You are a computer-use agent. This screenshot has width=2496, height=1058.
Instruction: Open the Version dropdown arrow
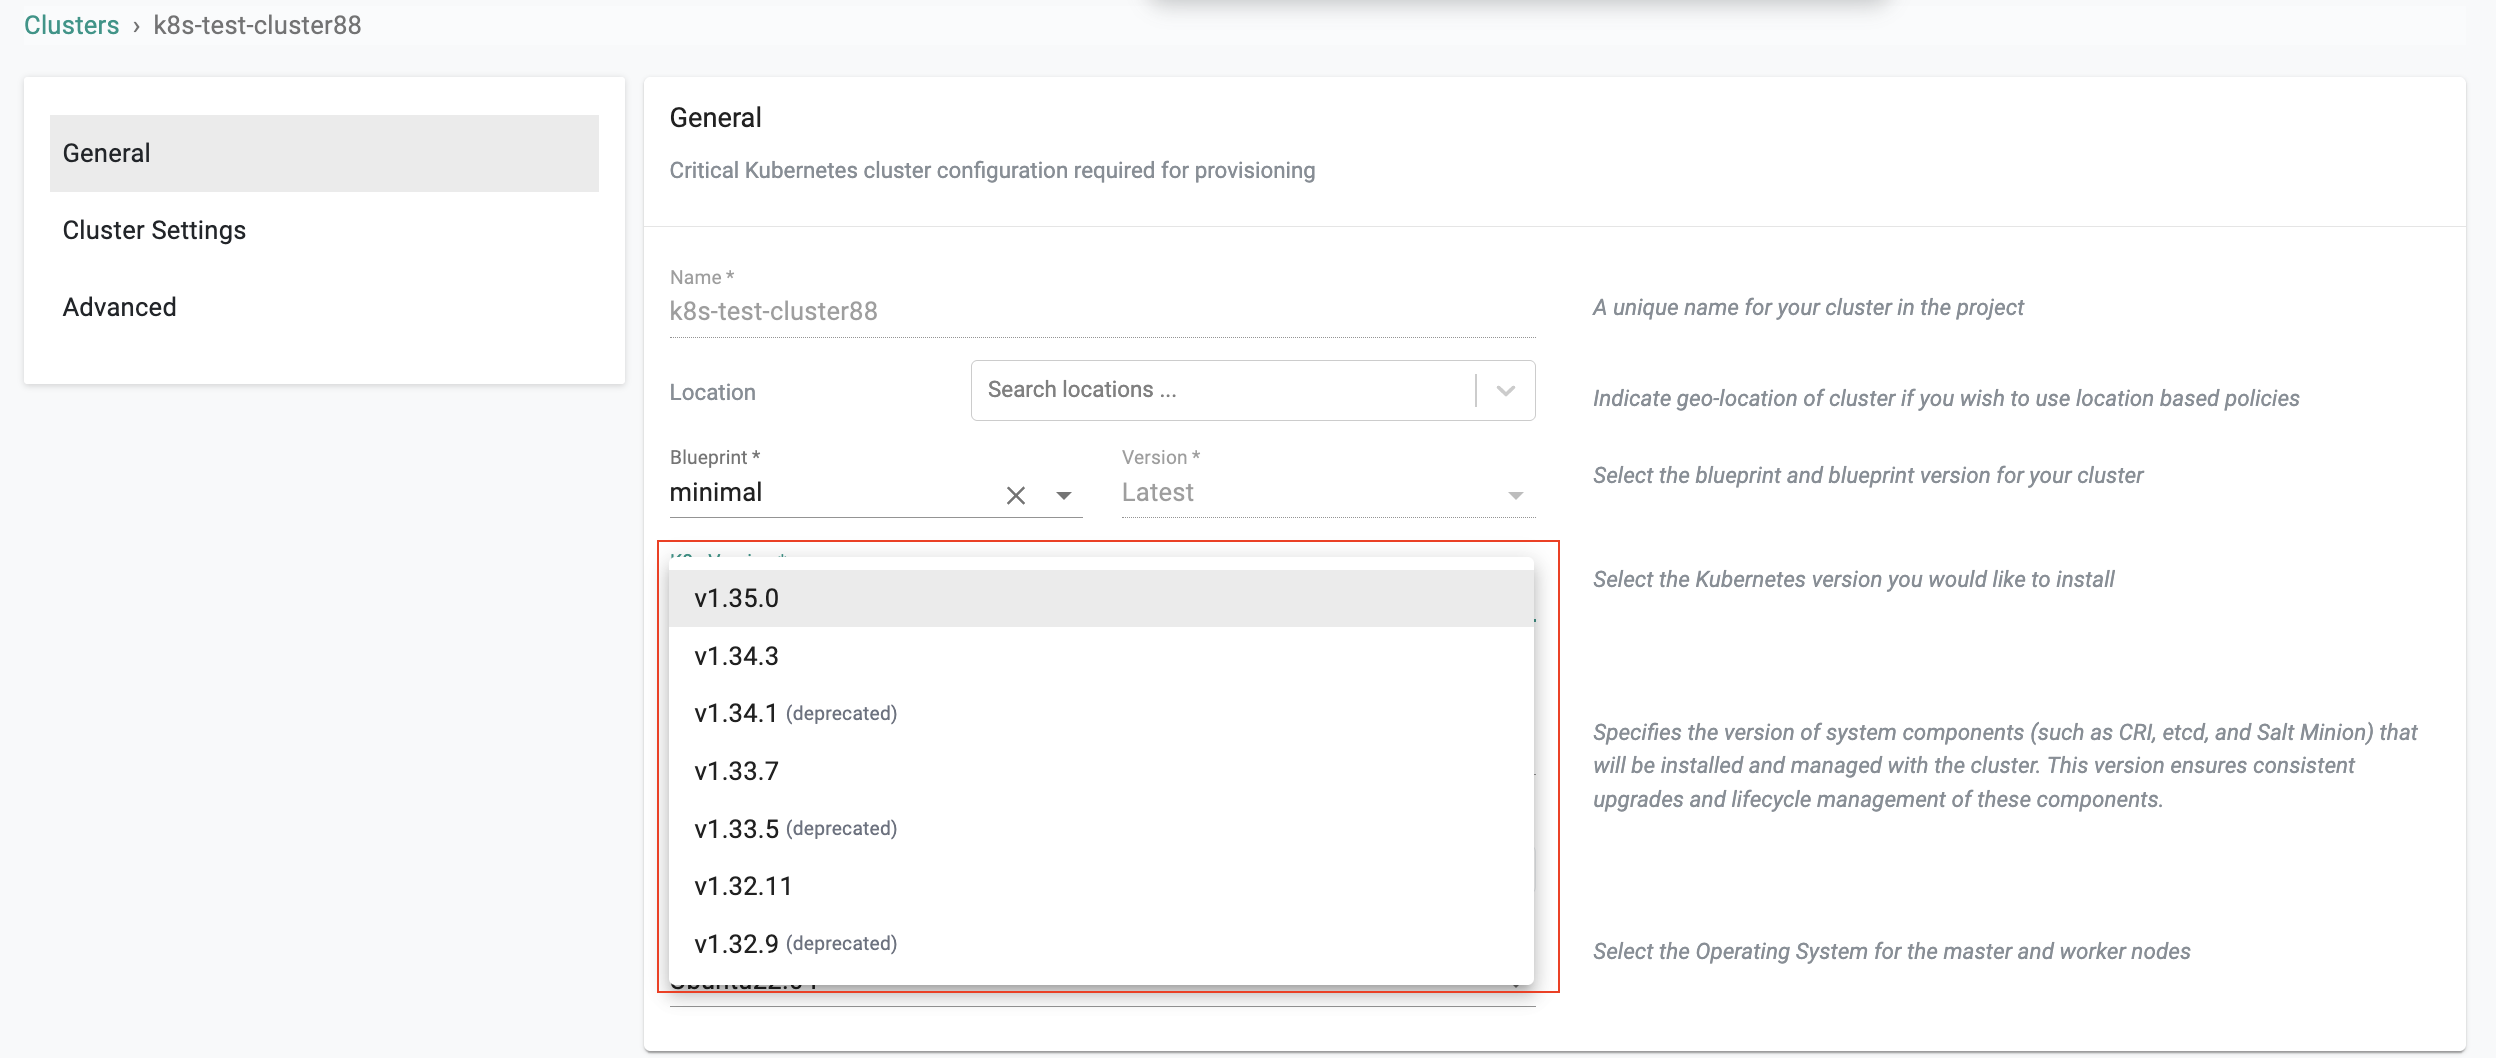[1515, 495]
